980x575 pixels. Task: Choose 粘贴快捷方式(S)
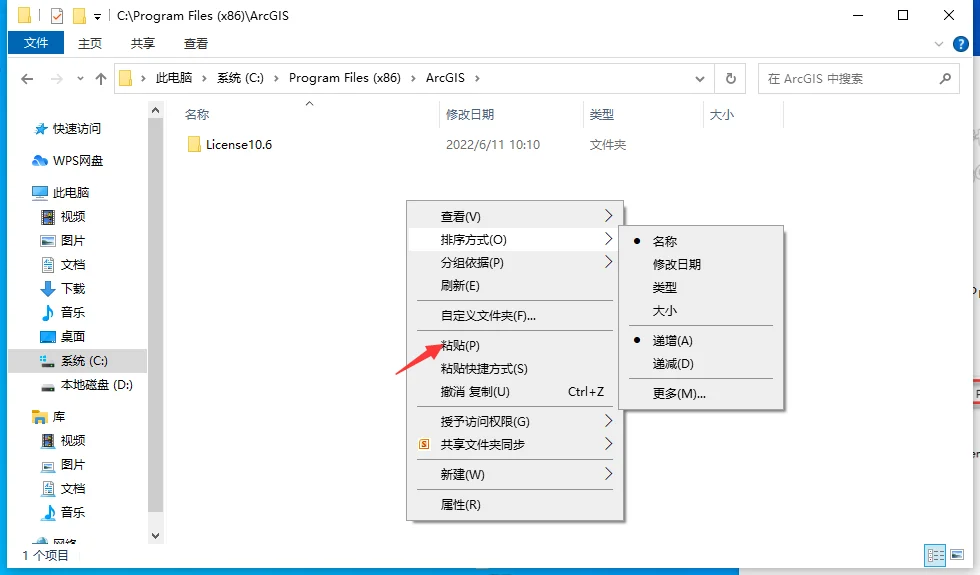(x=516, y=369)
